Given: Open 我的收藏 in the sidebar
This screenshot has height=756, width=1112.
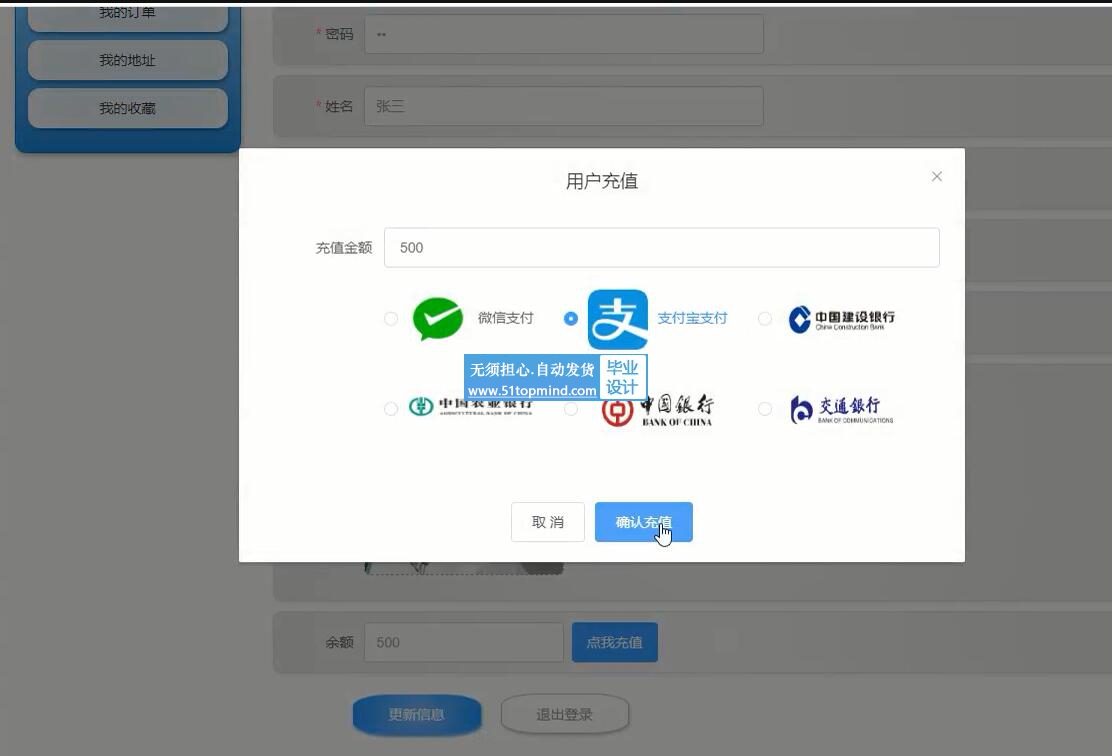Looking at the screenshot, I should point(128,109).
